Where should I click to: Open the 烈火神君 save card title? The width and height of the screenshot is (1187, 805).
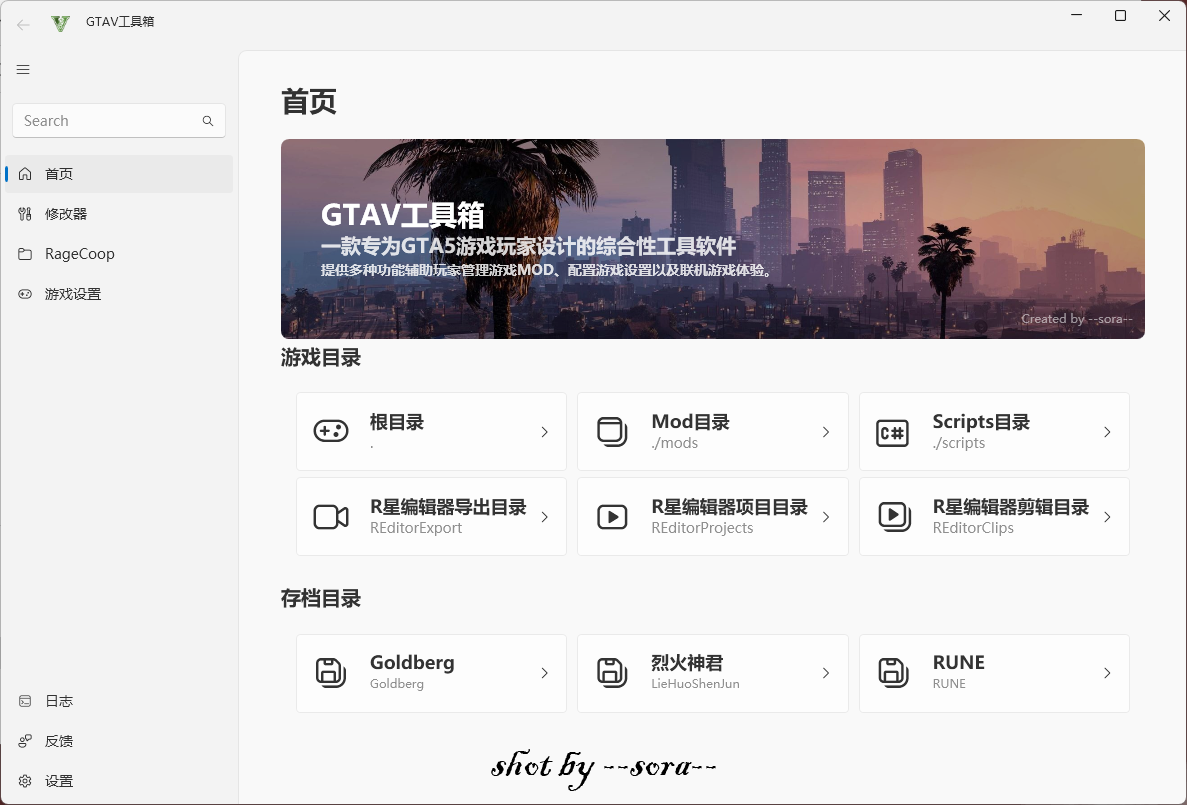point(687,663)
